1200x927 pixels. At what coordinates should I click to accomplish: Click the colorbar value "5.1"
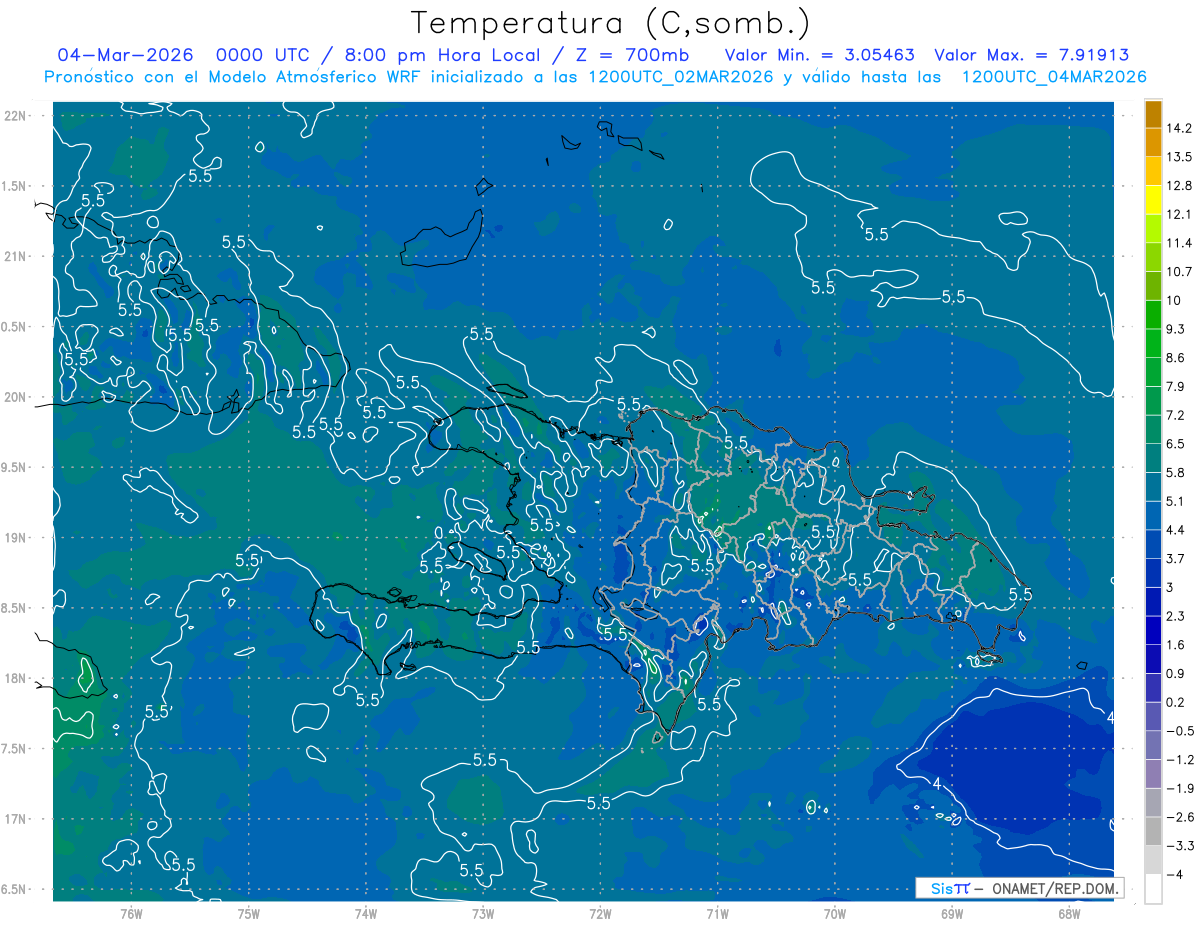click(x=1176, y=501)
